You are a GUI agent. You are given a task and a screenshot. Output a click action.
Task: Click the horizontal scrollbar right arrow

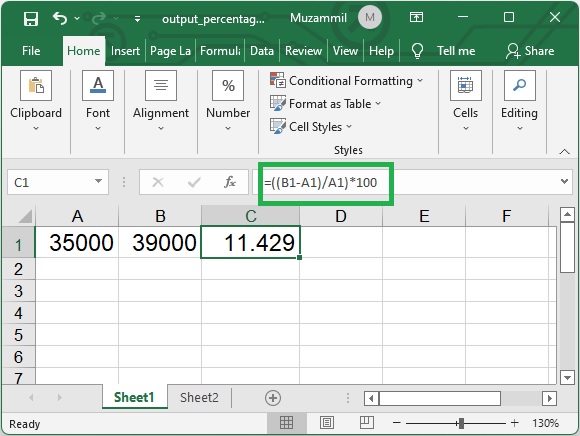coord(549,398)
